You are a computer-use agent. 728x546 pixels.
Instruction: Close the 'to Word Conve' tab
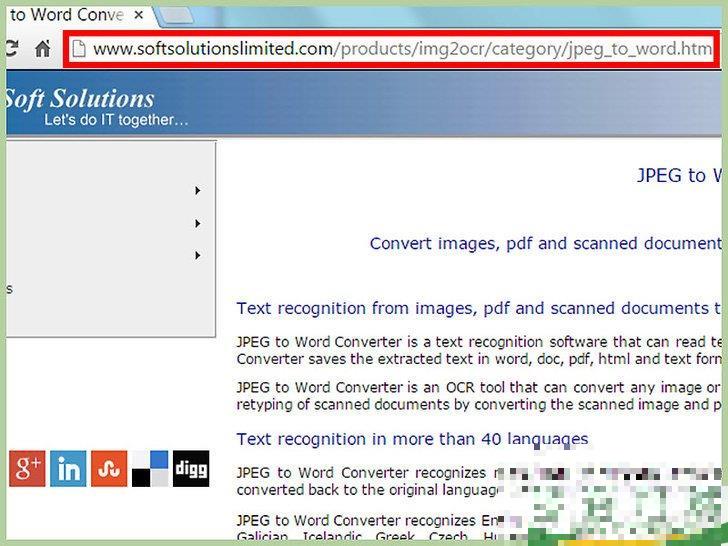[x=138, y=15]
